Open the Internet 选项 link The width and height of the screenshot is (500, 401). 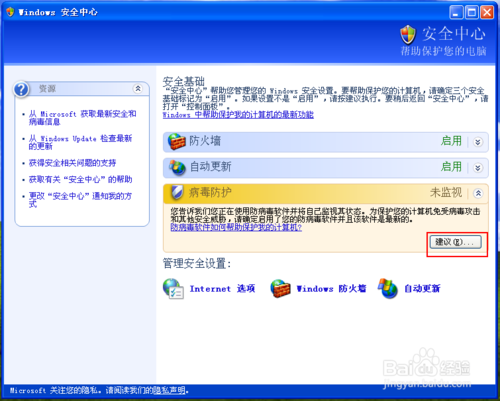click(222, 289)
